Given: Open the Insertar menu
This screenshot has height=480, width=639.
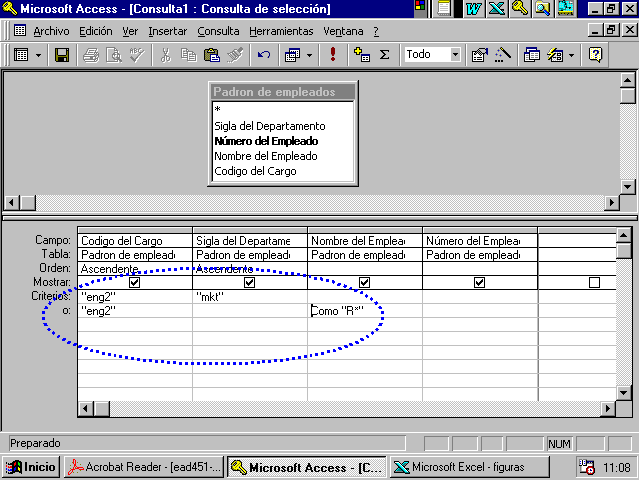Looking at the screenshot, I should pos(167,31).
